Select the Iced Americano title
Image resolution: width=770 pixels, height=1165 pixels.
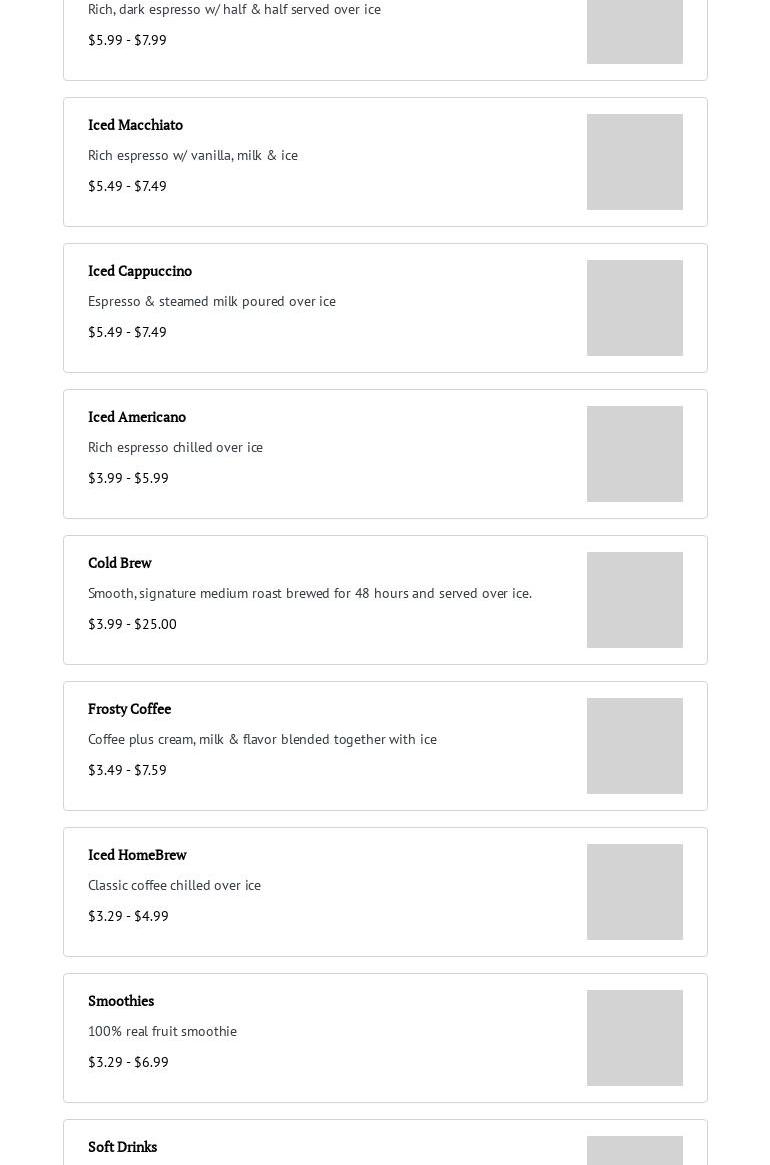pyautogui.click(x=137, y=417)
